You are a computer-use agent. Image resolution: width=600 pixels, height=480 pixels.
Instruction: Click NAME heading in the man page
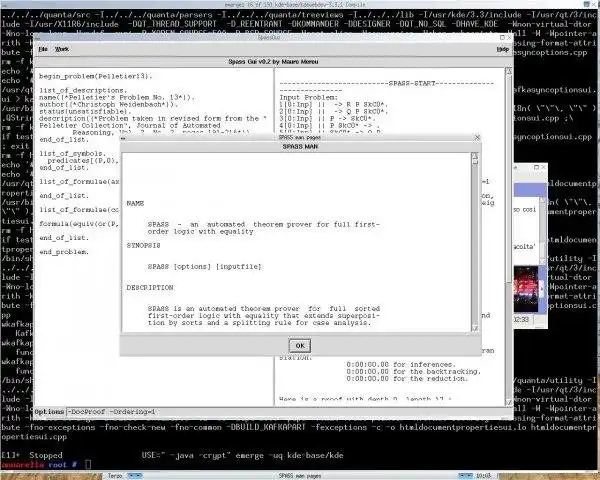coord(135,203)
